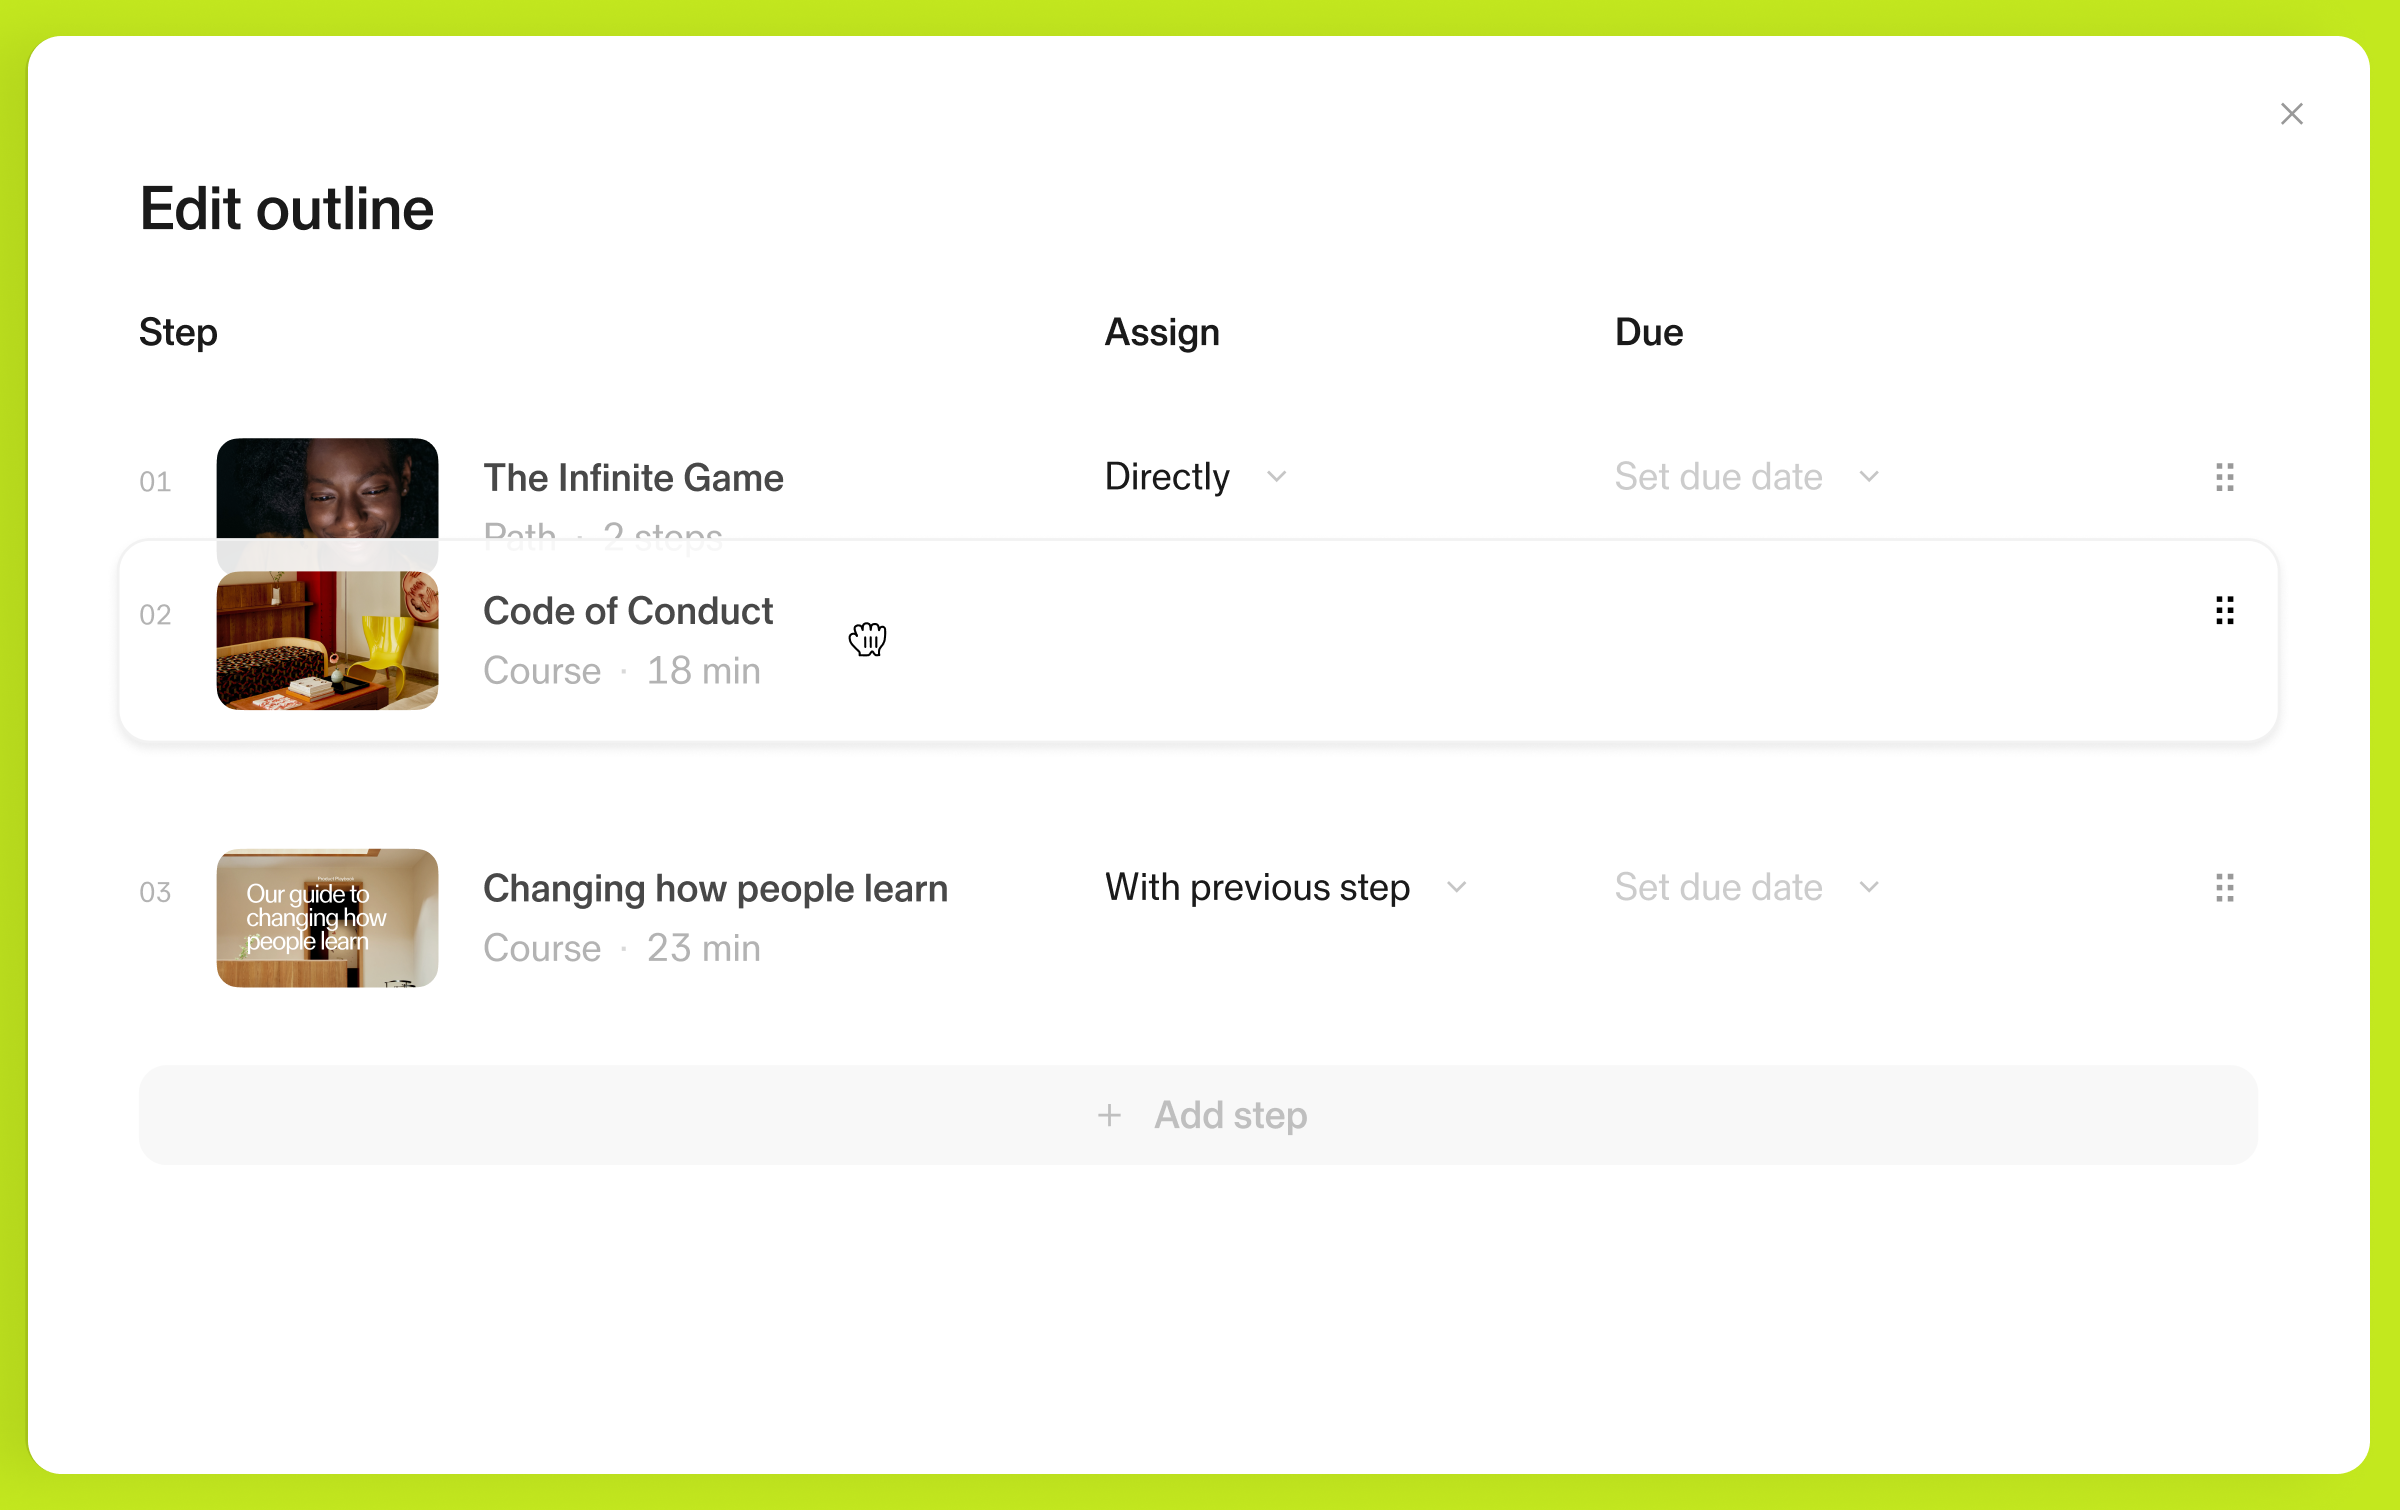
Task: Expand Set due date for Changing how people learn
Action: pos(1746,888)
